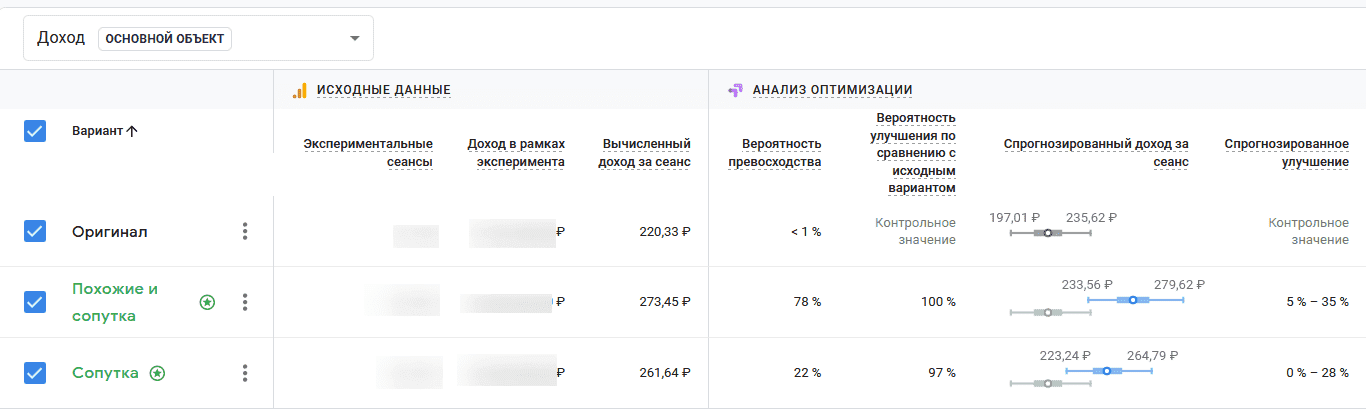
Task: Open the three-dot menu for Похожие и сопутка
Action: tap(245, 302)
